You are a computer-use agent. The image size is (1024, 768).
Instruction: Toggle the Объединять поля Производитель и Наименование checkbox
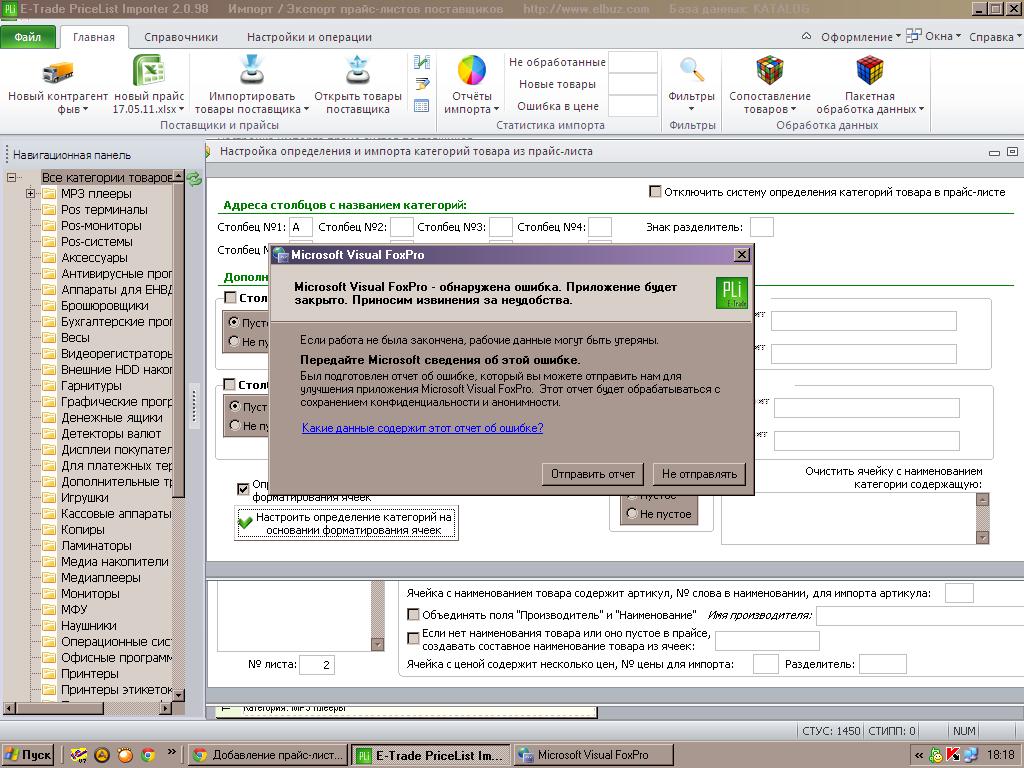click(413, 615)
